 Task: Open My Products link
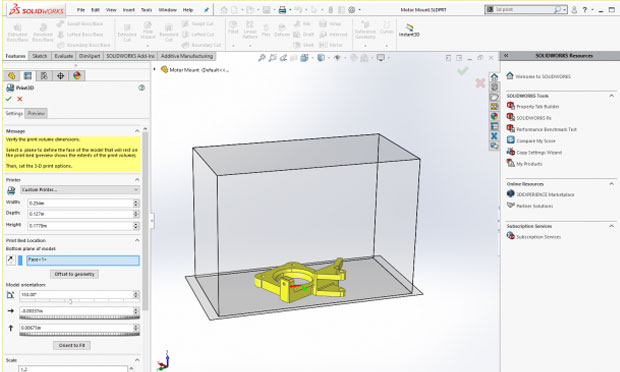[529, 164]
